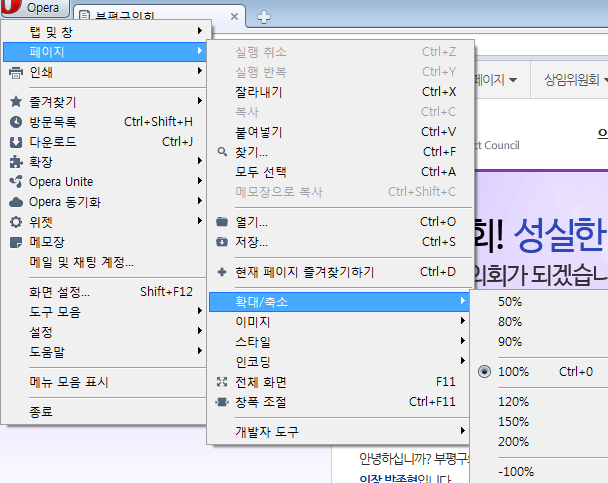Click the page's browser tab
This screenshot has width=608, height=483.
(159, 16)
